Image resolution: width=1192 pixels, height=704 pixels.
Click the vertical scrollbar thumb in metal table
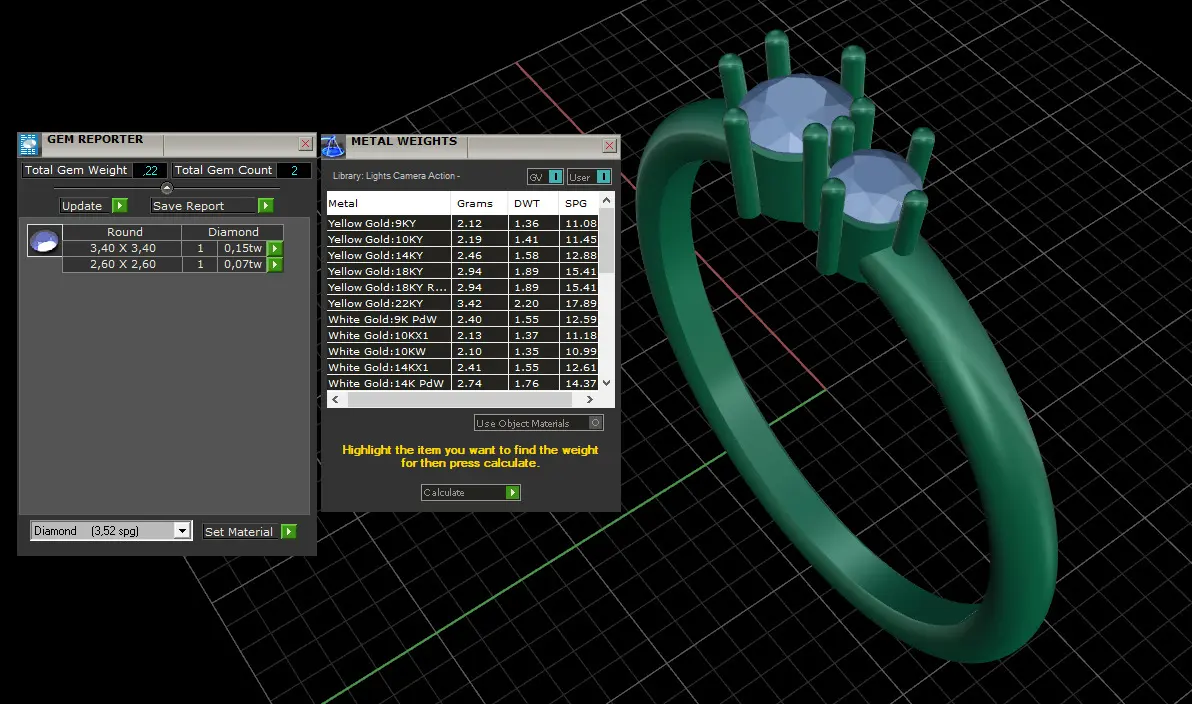click(x=606, y=240)
